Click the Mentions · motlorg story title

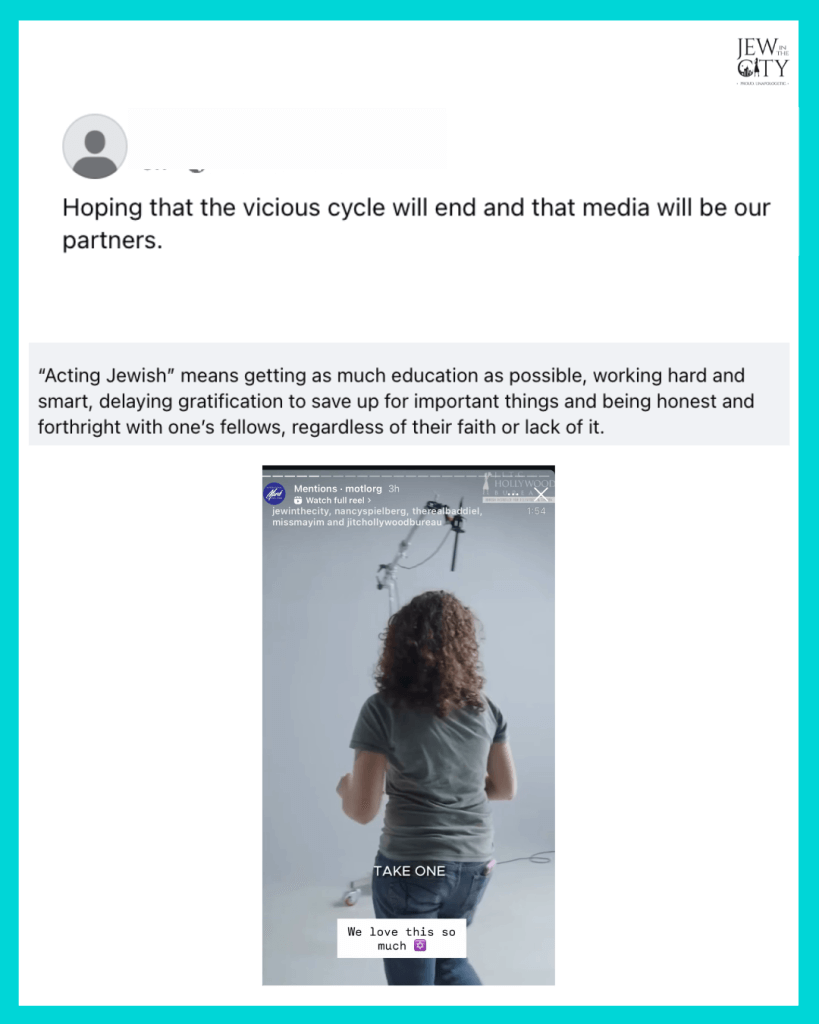click(338, 488)
